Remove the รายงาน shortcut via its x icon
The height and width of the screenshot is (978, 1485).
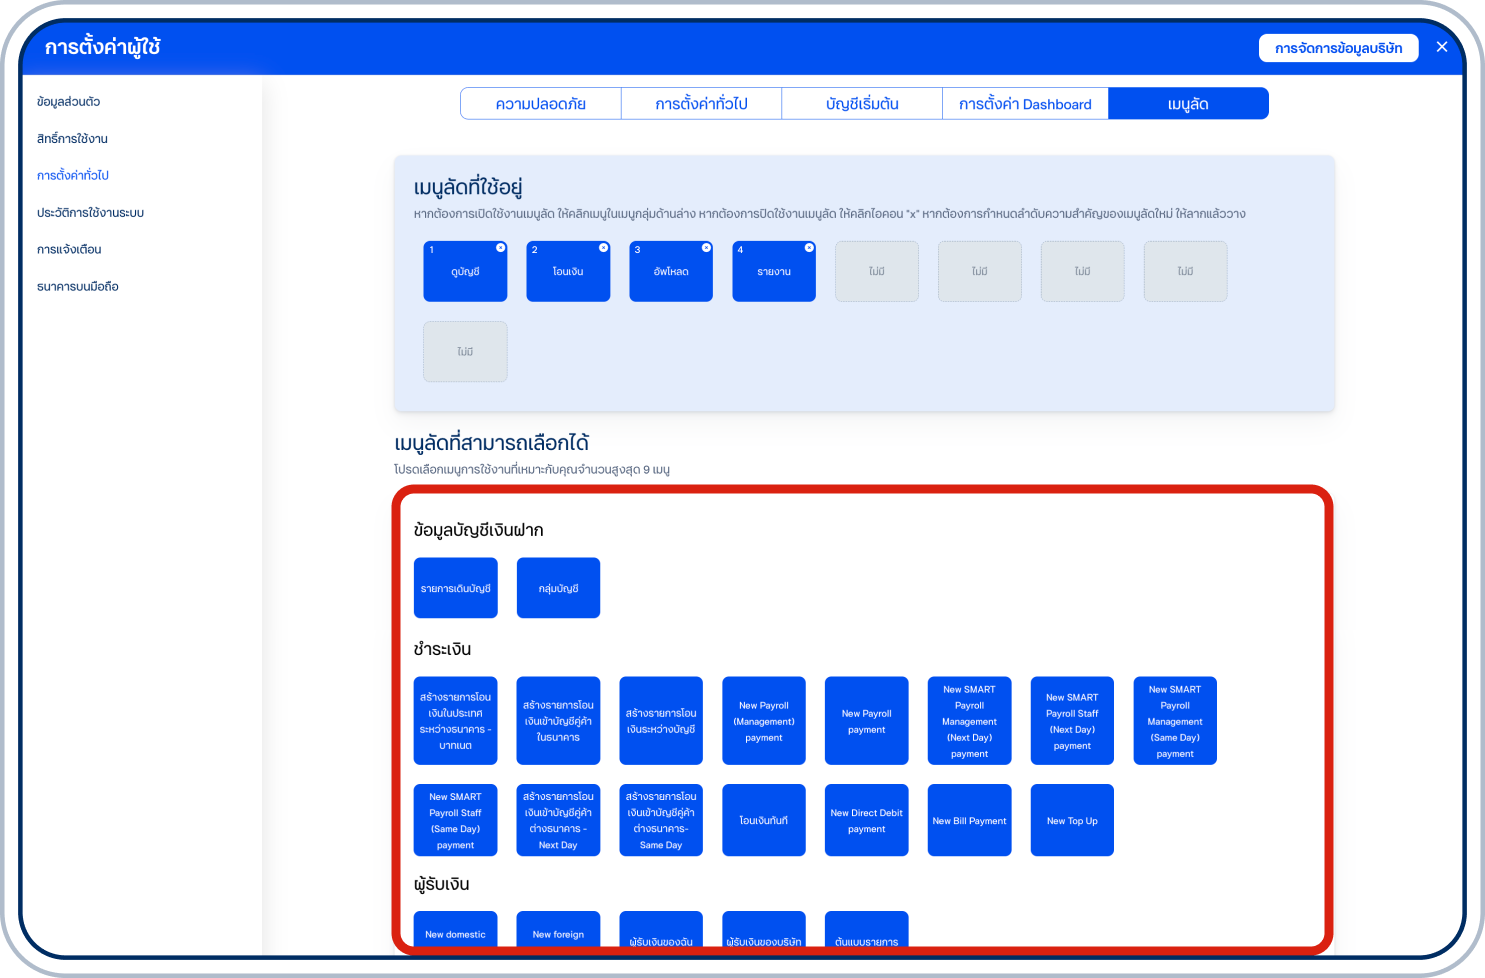(809, 248)
